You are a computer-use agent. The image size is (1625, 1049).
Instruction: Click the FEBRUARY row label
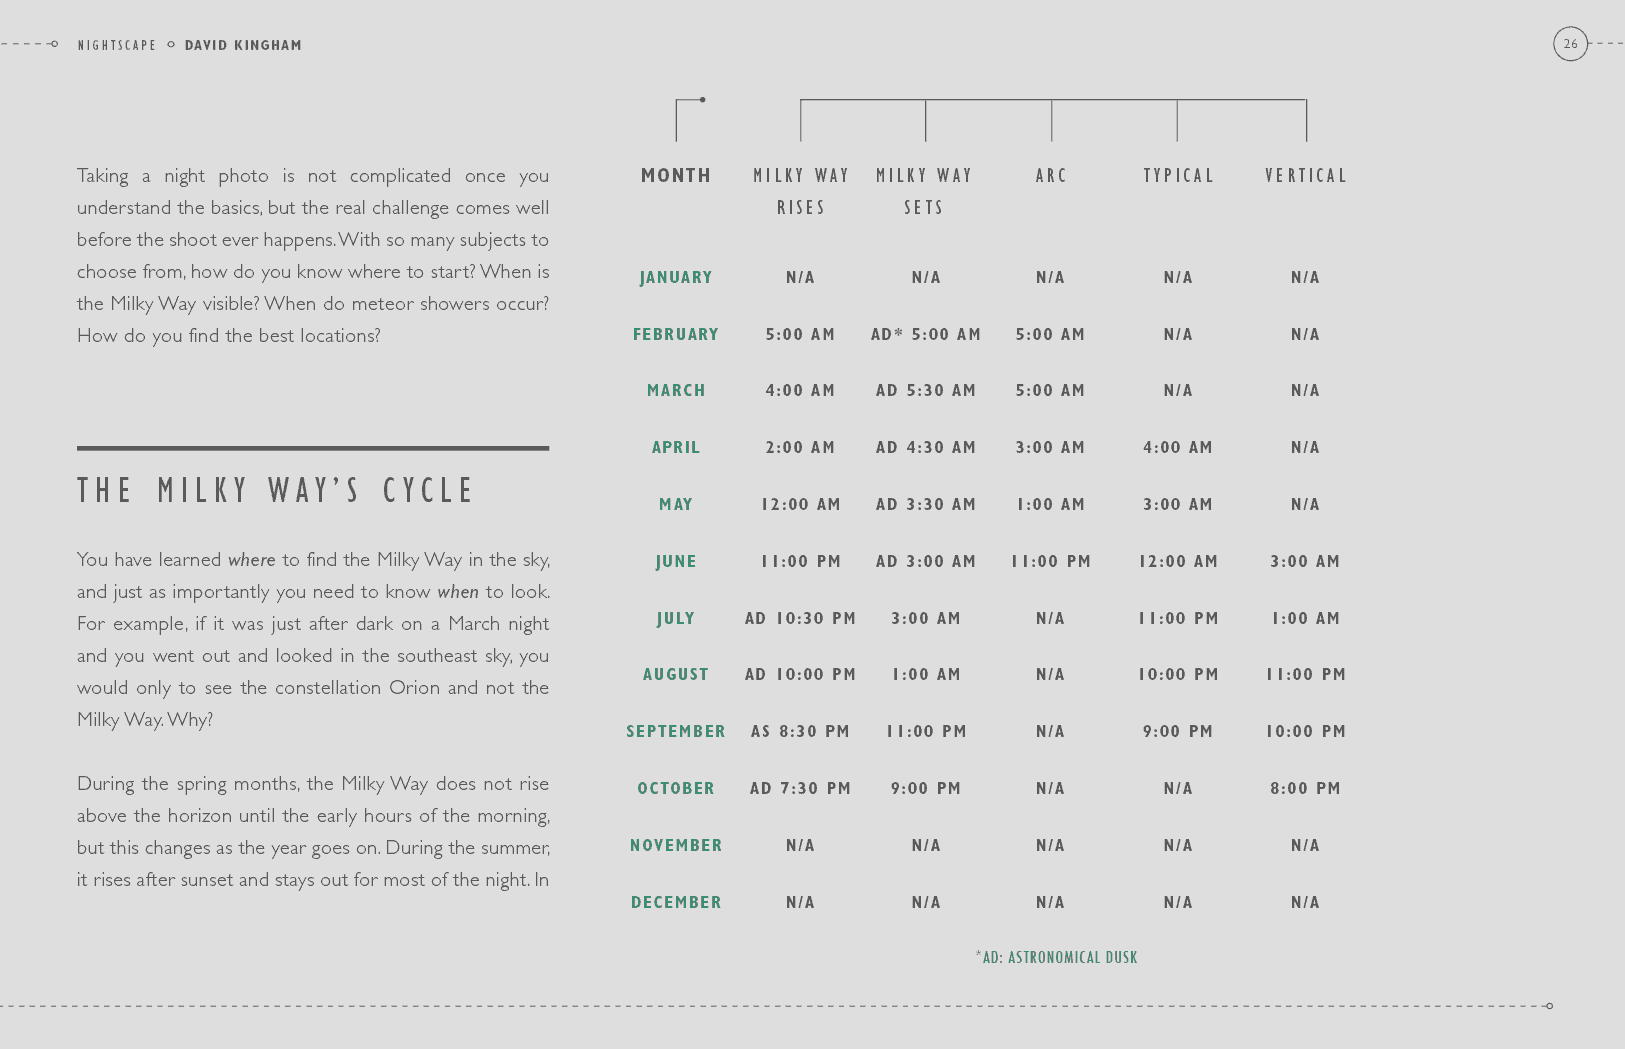(676, 334)
